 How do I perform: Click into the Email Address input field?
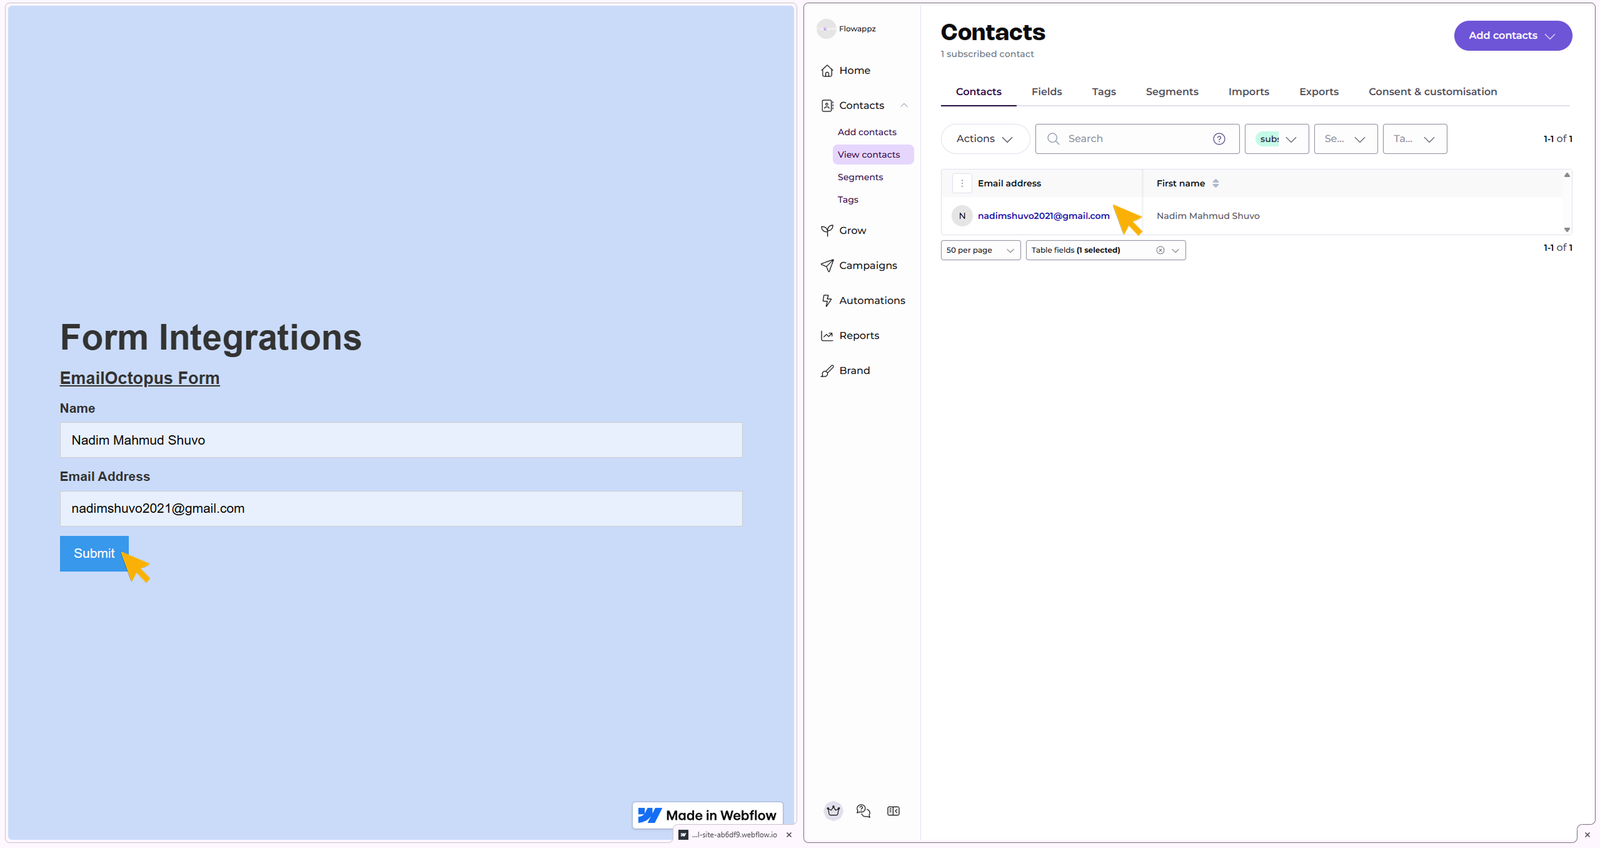click(401, 509)
